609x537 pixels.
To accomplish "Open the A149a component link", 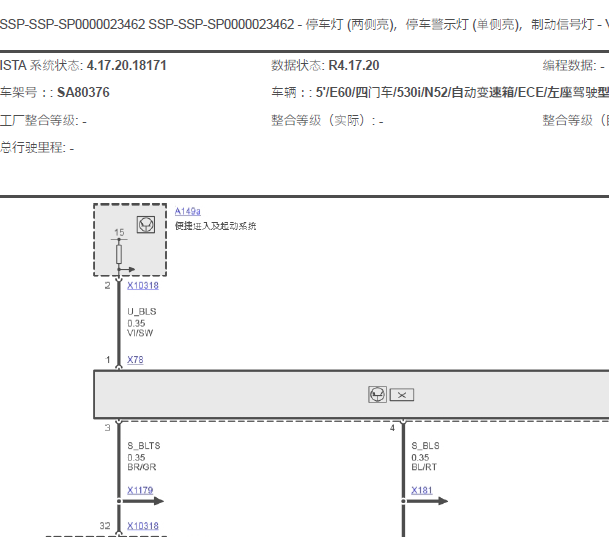I will coord(188,211).
